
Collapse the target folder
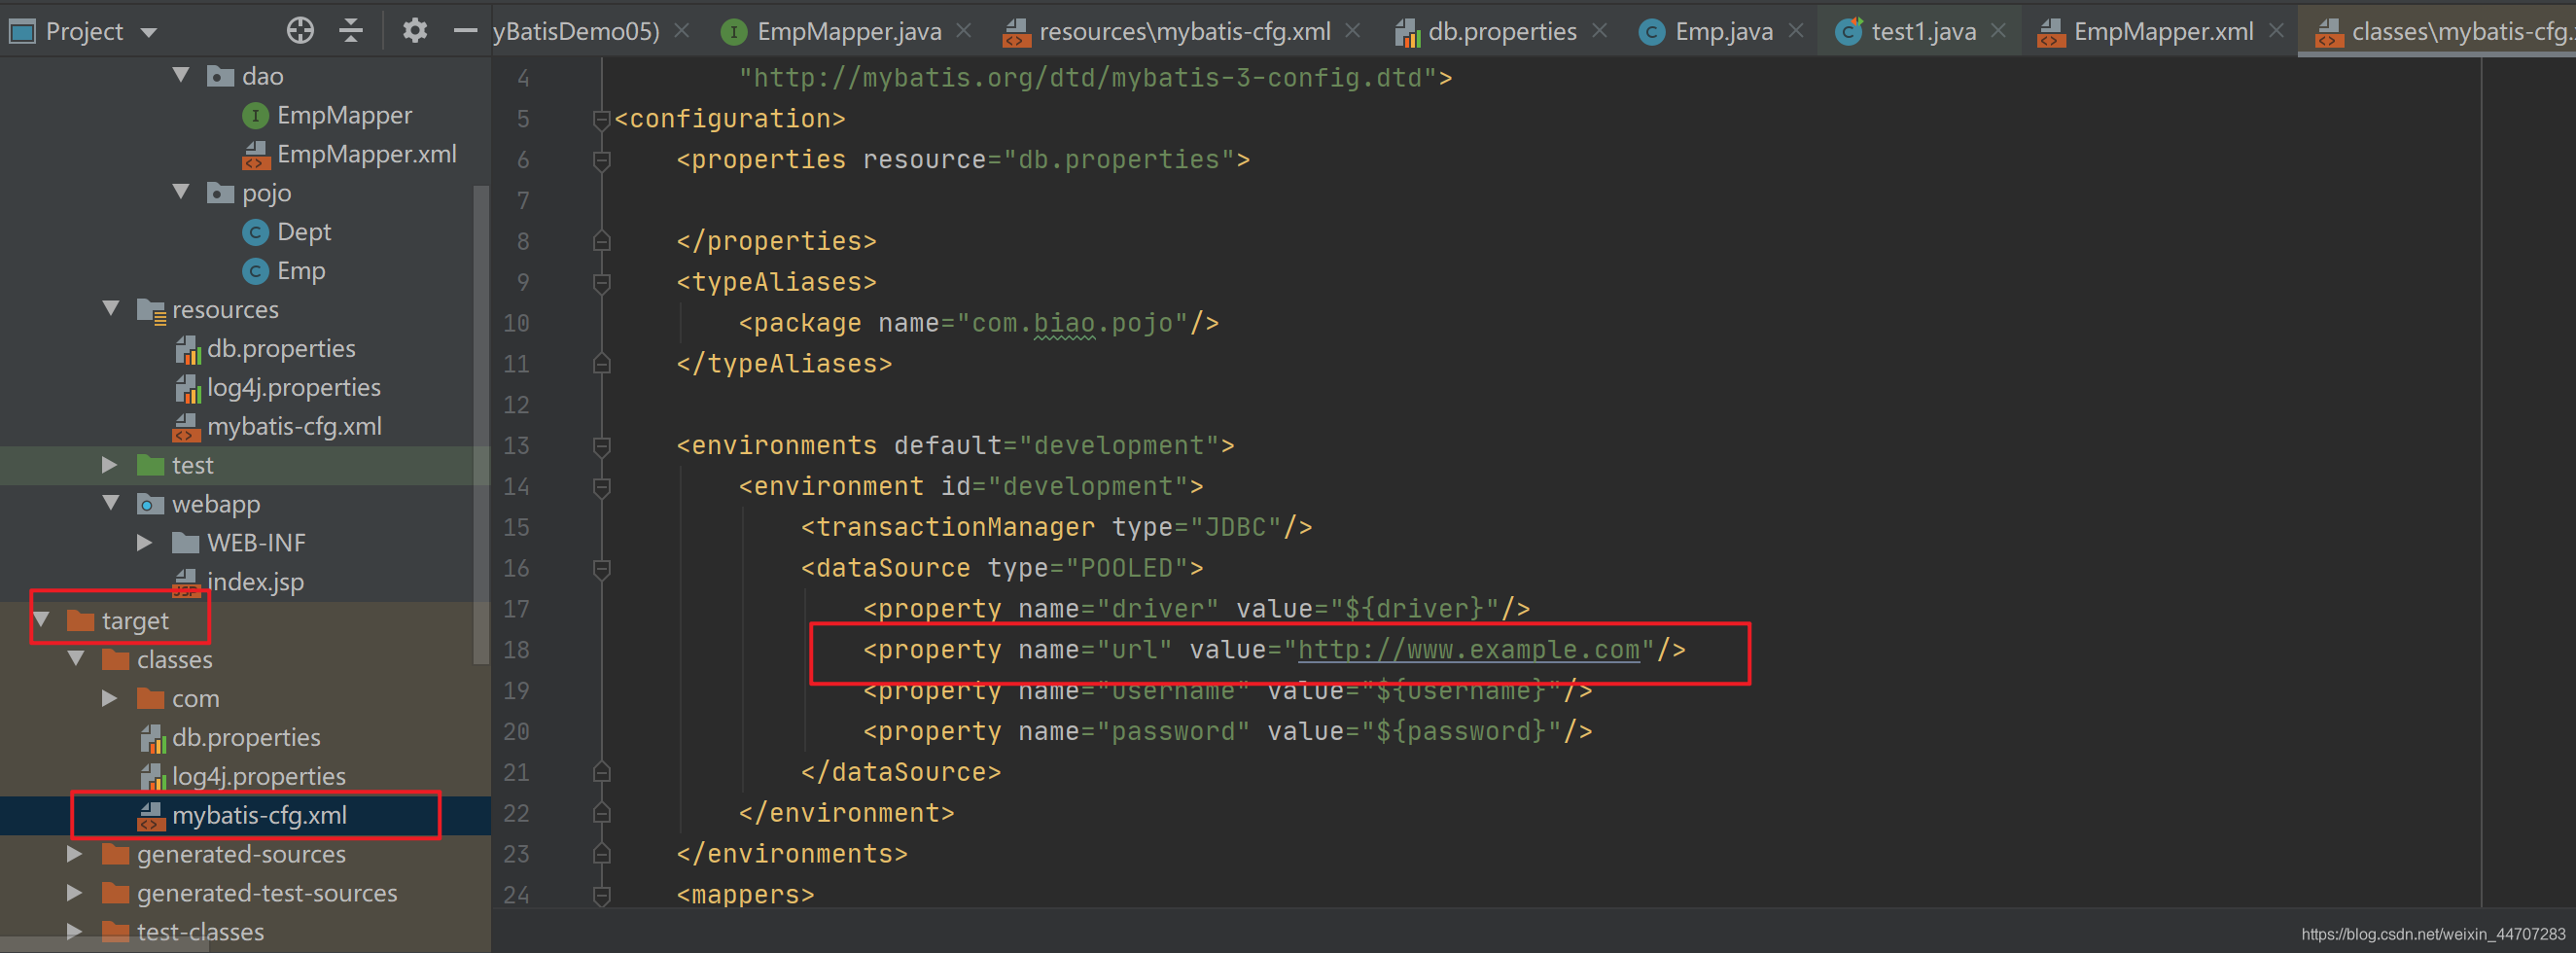point(41,620)
